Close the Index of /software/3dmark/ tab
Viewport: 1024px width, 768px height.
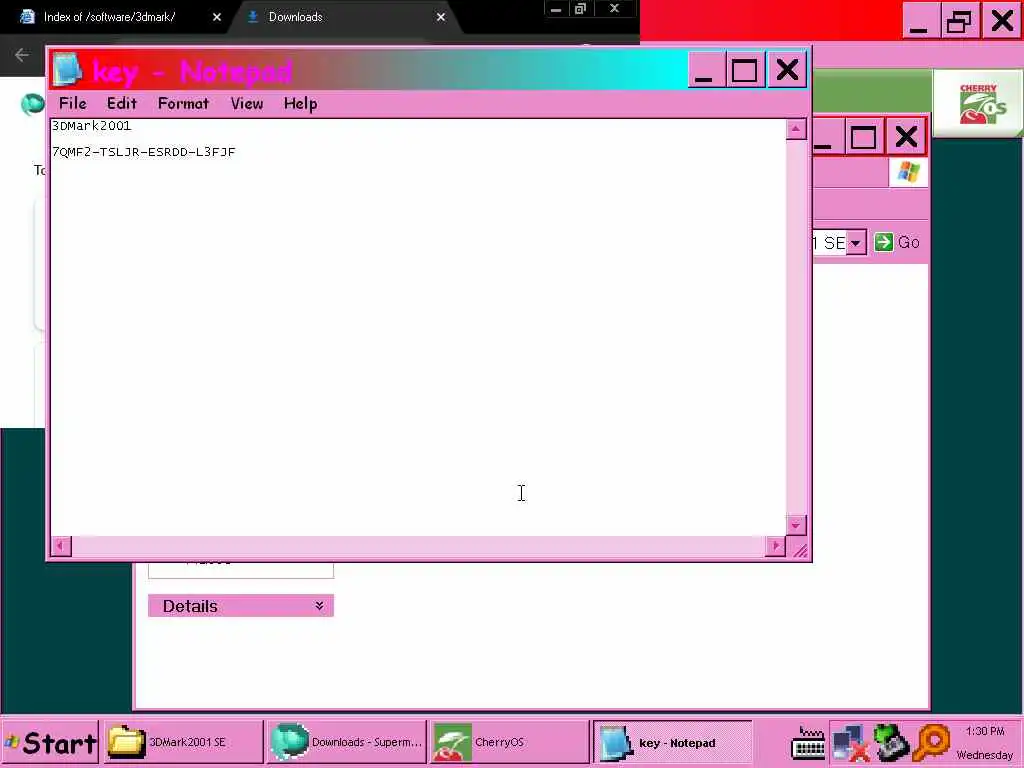[x=217, y=17]
